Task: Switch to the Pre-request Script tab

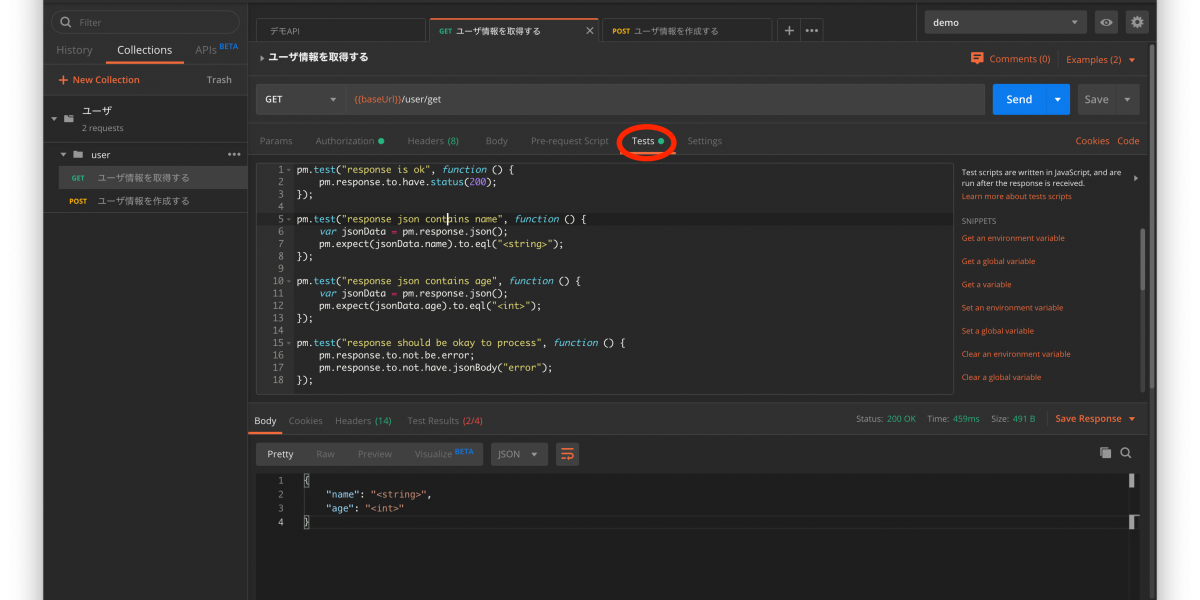Action: (x=569, y=141)
